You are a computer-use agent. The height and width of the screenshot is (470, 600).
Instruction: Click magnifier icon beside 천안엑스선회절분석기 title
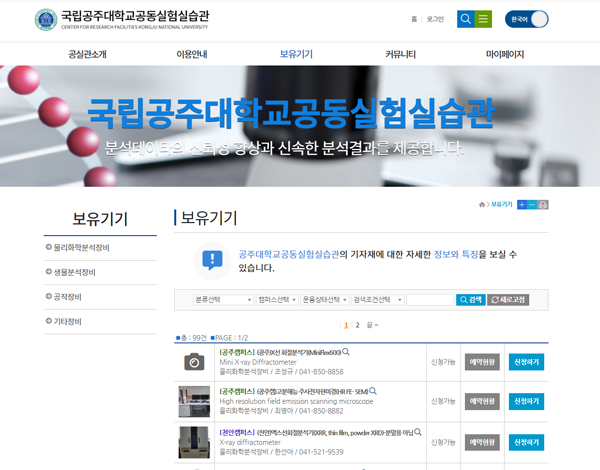click(418, 432)
